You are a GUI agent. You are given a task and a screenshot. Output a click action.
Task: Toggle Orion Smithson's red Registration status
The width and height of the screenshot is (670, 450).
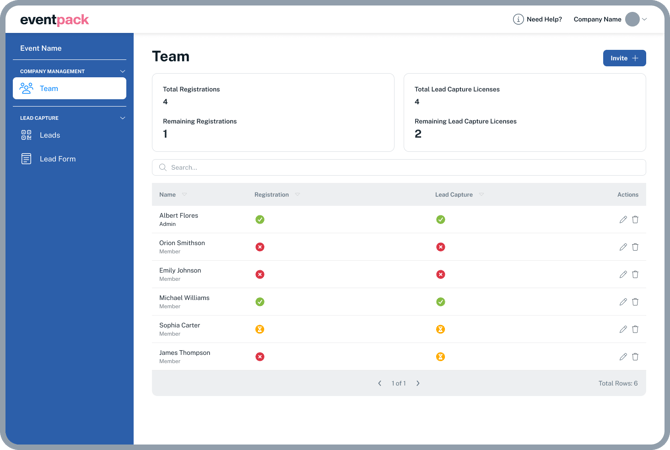pos(260,247)
